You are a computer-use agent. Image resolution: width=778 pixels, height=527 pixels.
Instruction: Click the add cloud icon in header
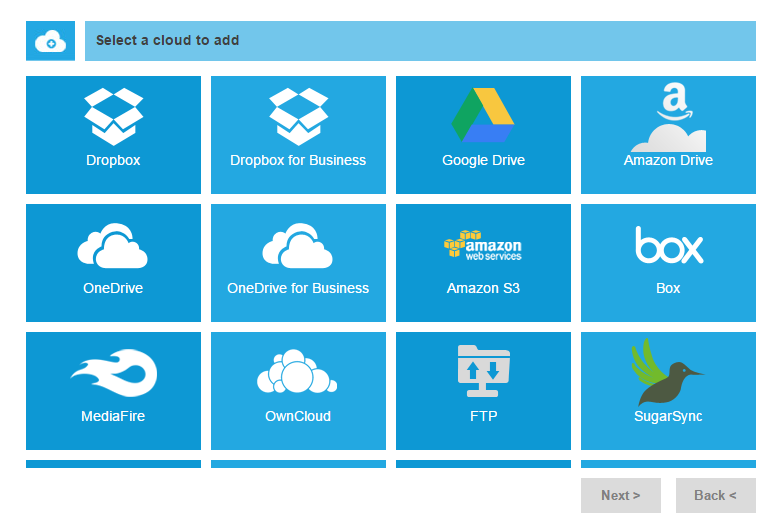coord(50,41)
